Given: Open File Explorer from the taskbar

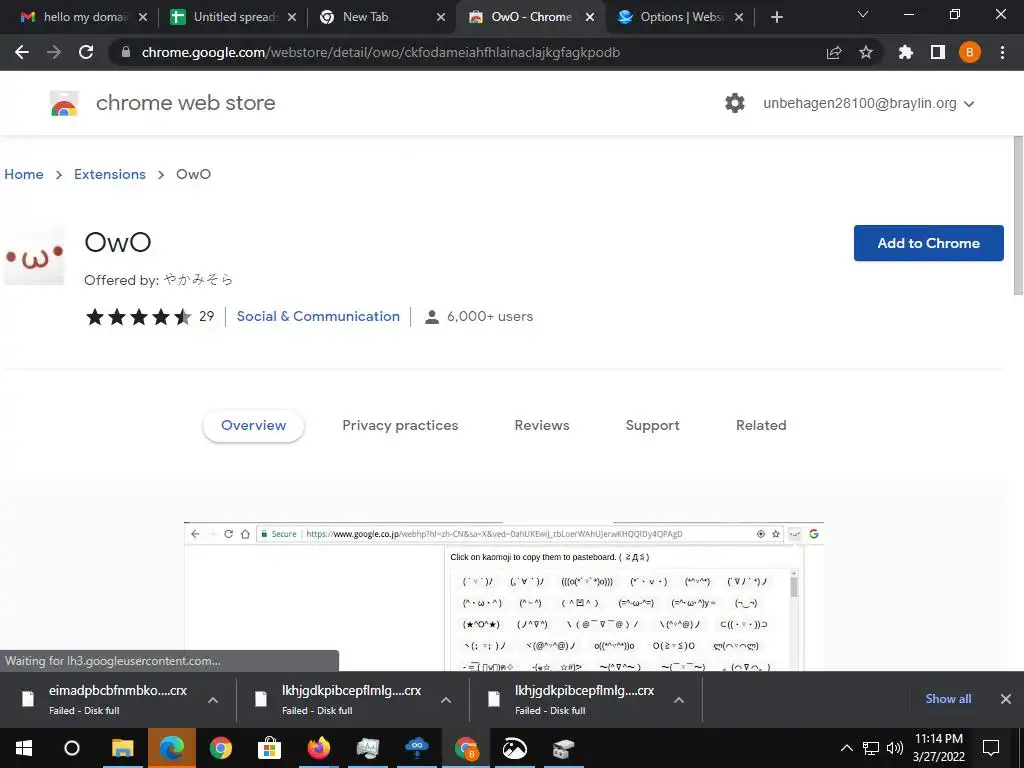Looking at the screenshot, I should (x=122, y=748).
